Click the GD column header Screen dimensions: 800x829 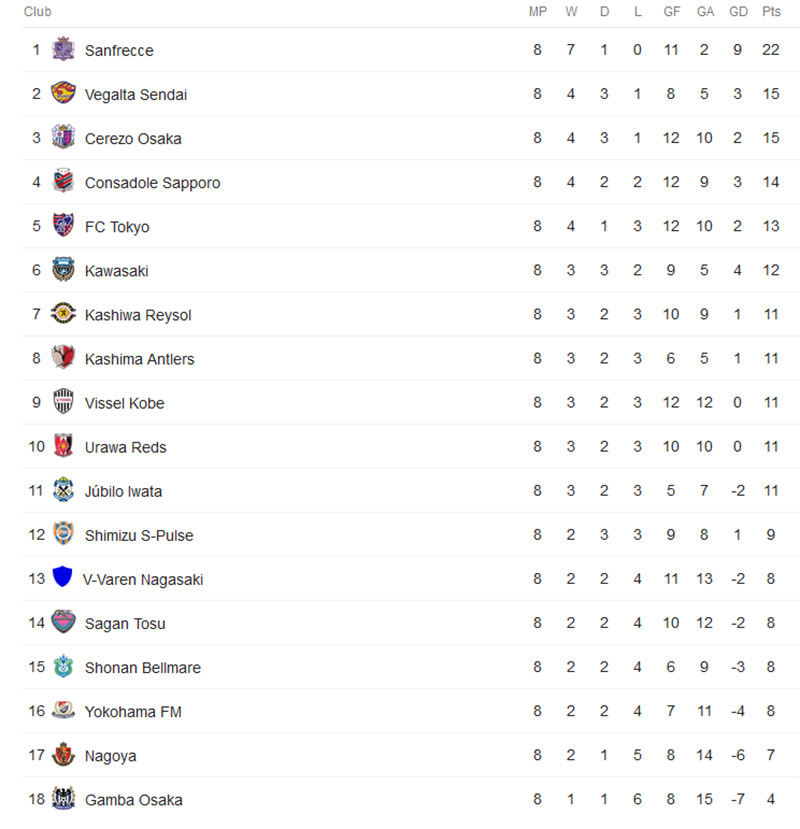[738, 12]
